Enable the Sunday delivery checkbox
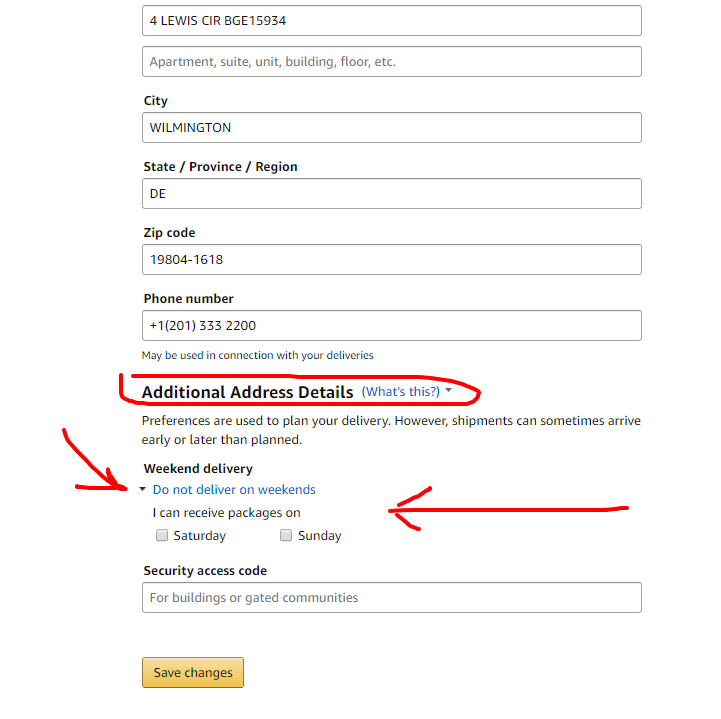721x719 pixels. [x=286, y=536]
